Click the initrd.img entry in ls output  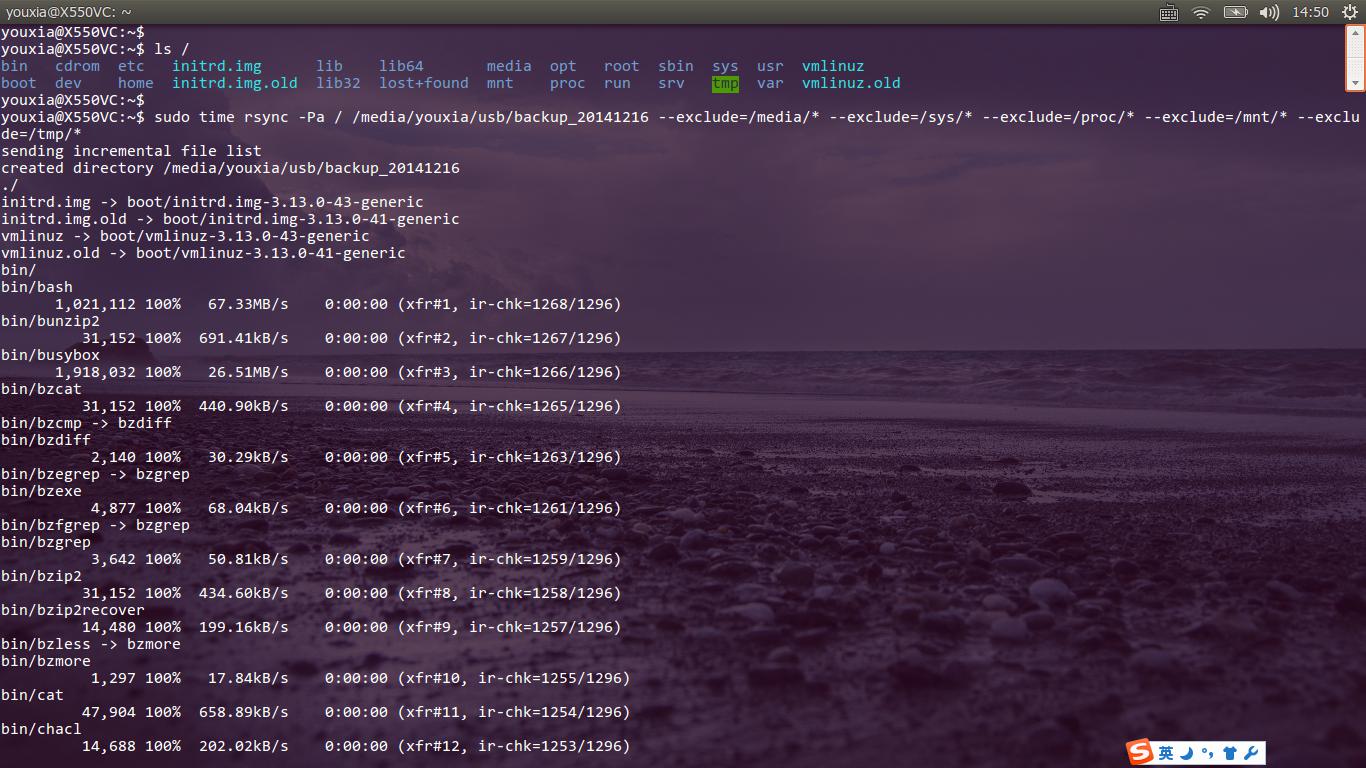coord(216,67)
